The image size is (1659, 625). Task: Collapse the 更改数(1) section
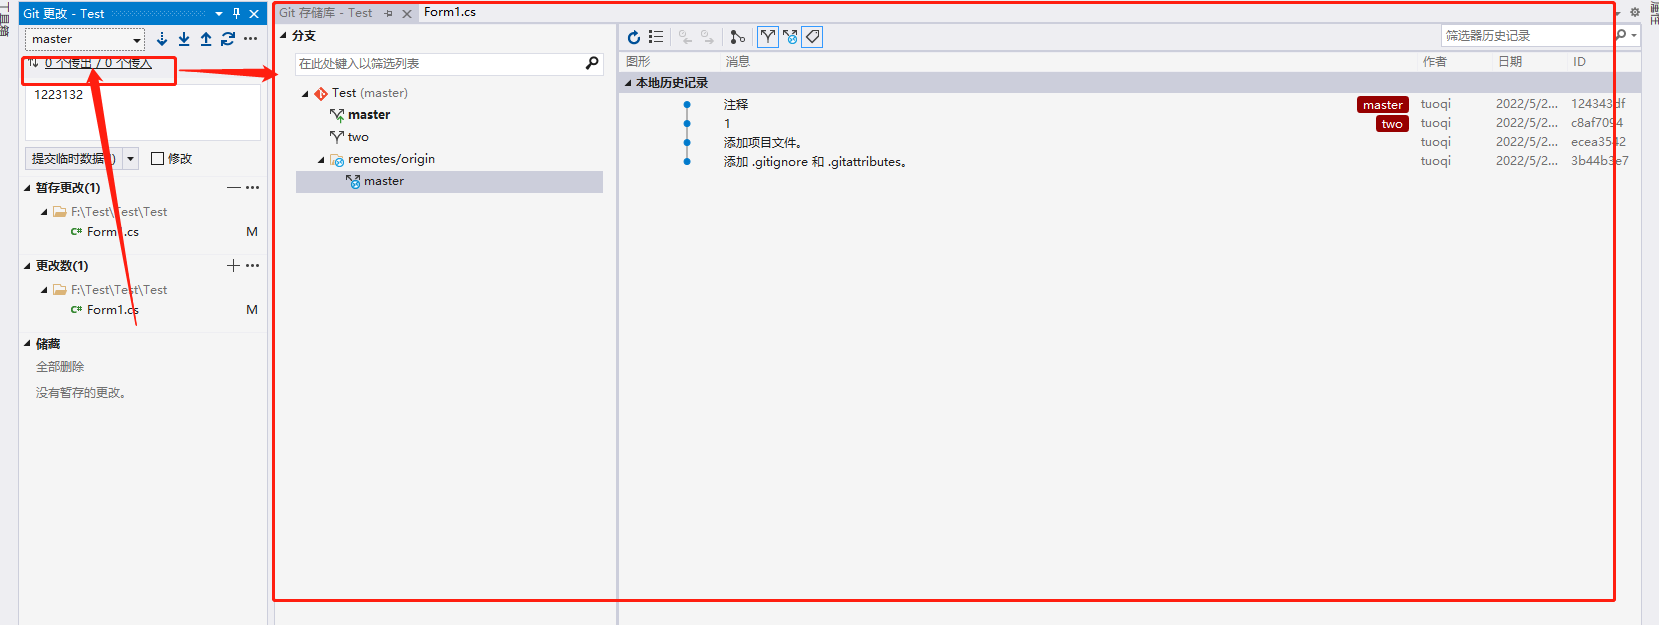coord(27,266)
